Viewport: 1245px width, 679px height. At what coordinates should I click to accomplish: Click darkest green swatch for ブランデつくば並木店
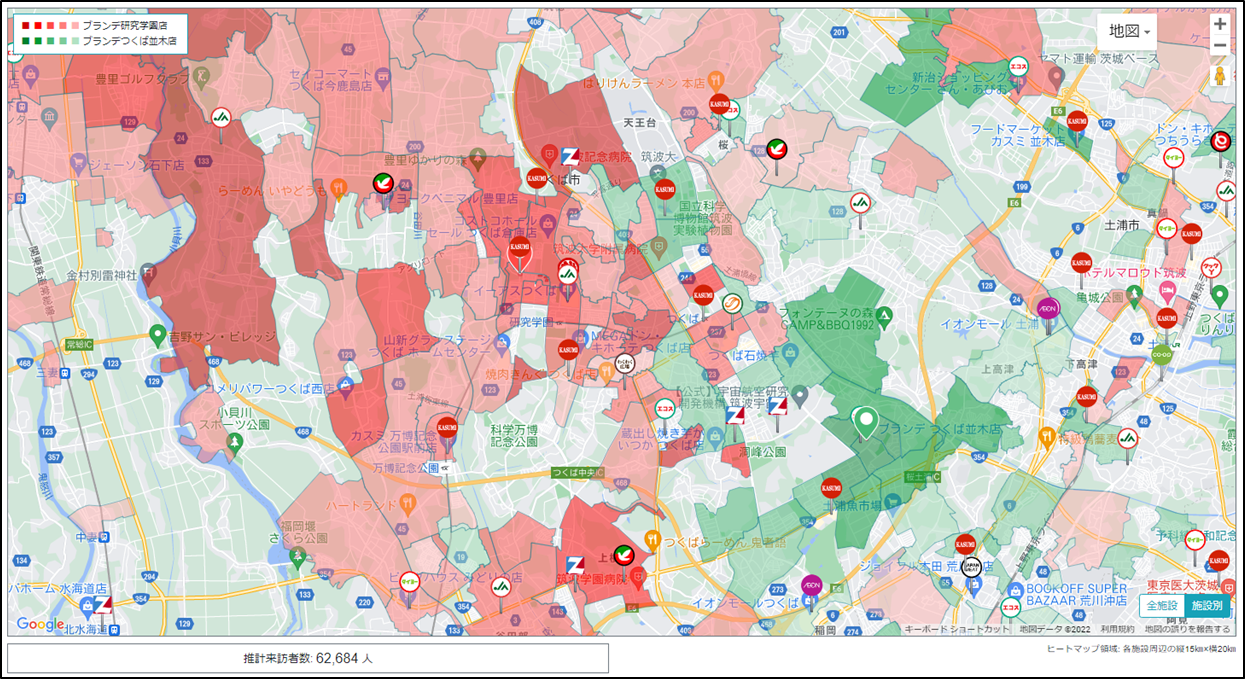[26, 41]
